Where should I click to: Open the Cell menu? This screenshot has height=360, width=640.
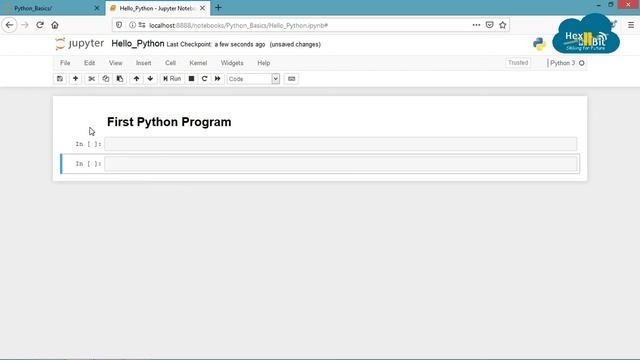[x=170, y=63]
